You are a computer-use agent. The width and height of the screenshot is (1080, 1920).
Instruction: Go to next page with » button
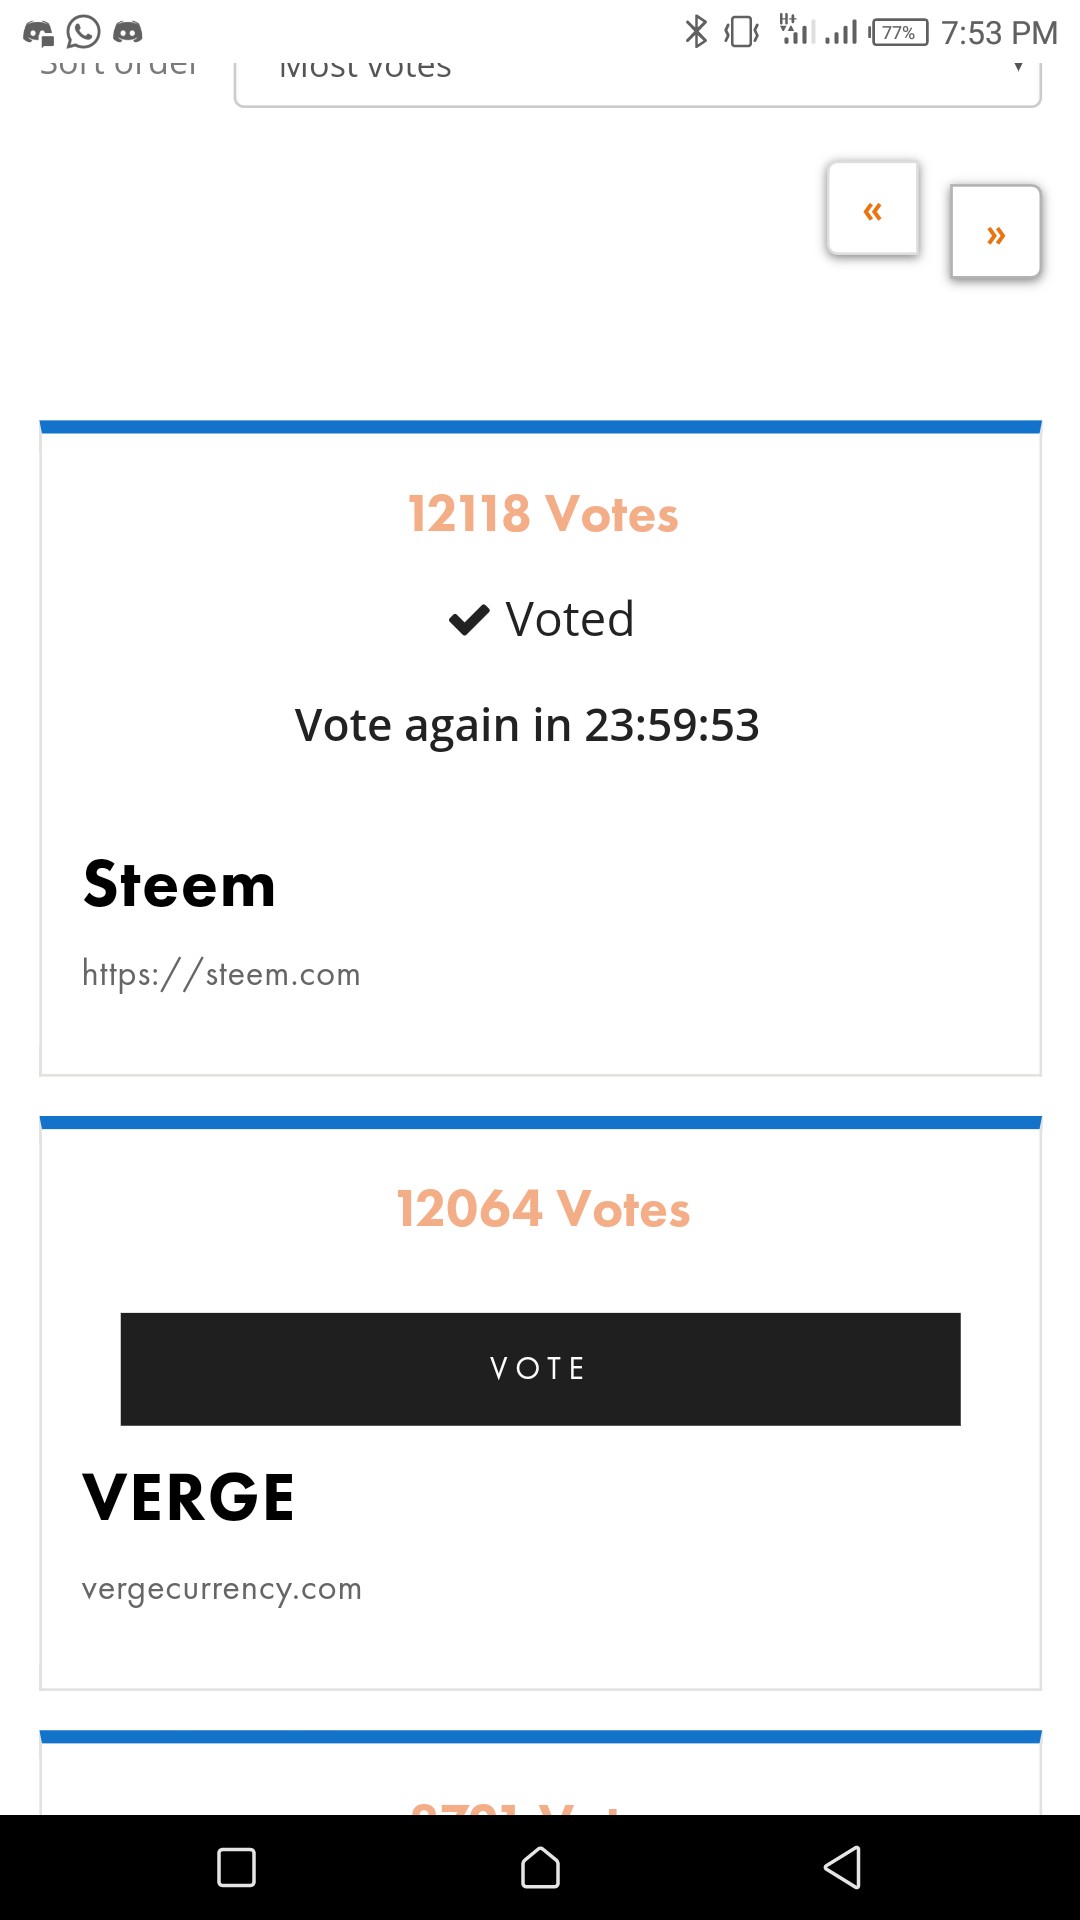995,232
